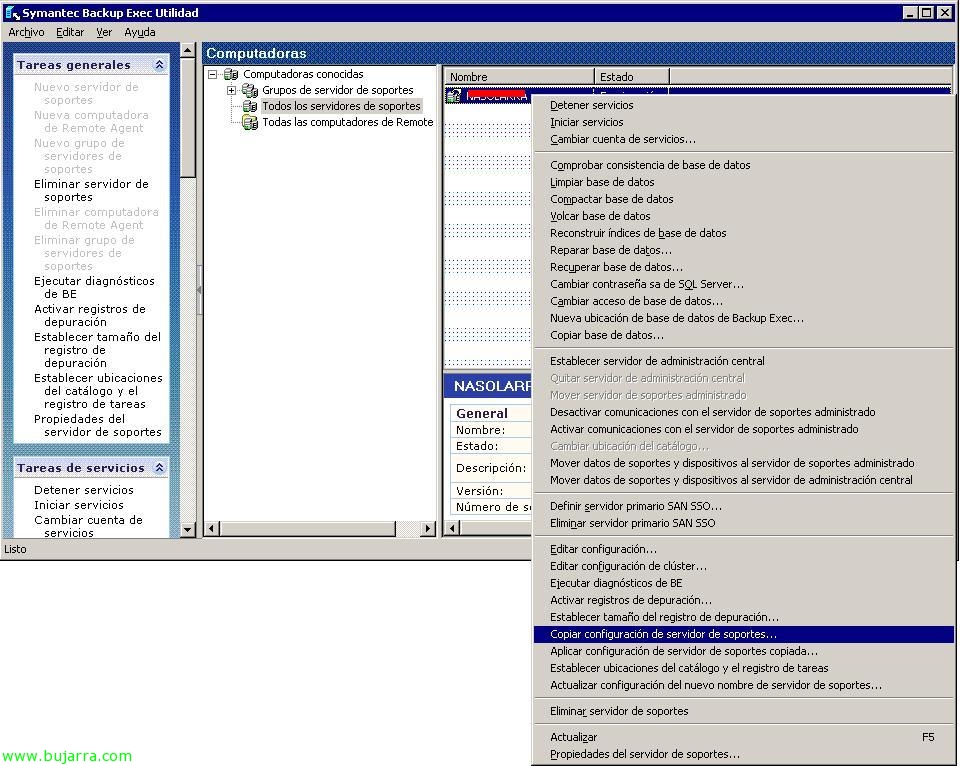This screenshot has height=766, width=960.
Task: Select Eliminar servidor de soportes in the context menu
Action: coord(743,712)
